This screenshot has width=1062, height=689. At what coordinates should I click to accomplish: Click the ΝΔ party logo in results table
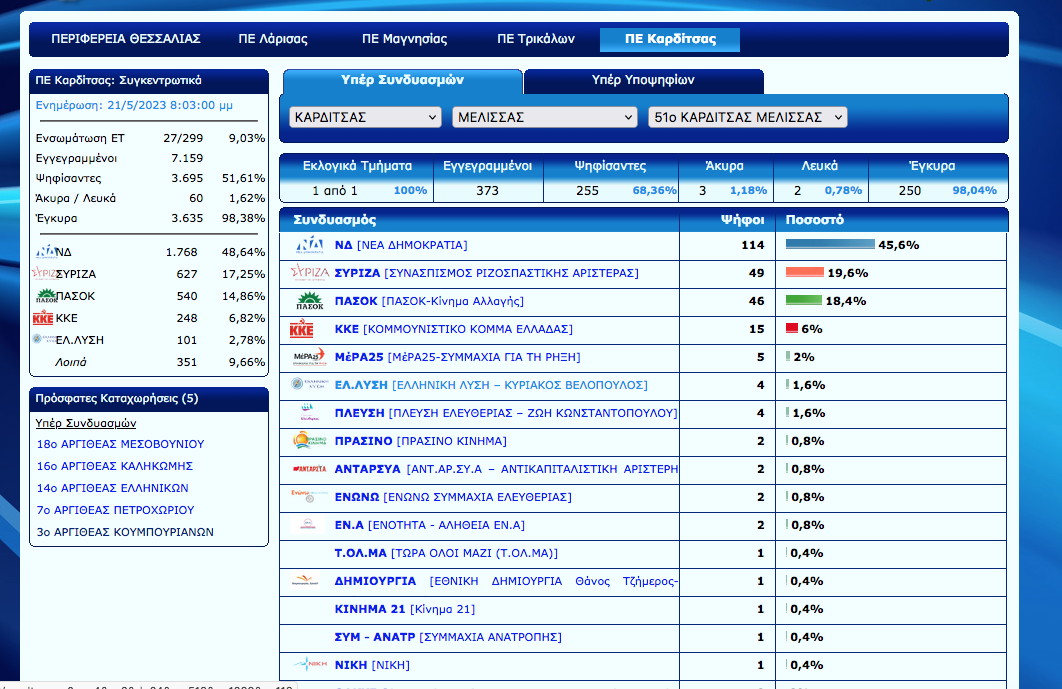pos(309,245)
